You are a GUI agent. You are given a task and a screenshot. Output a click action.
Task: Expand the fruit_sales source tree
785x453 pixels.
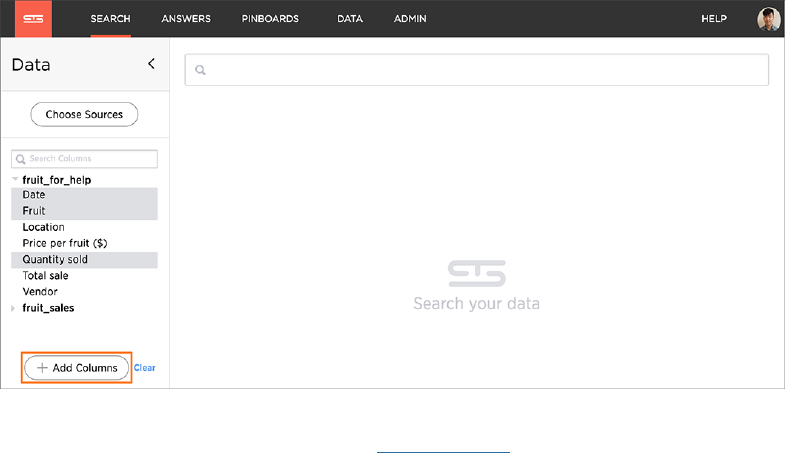[x=14, y=308]
